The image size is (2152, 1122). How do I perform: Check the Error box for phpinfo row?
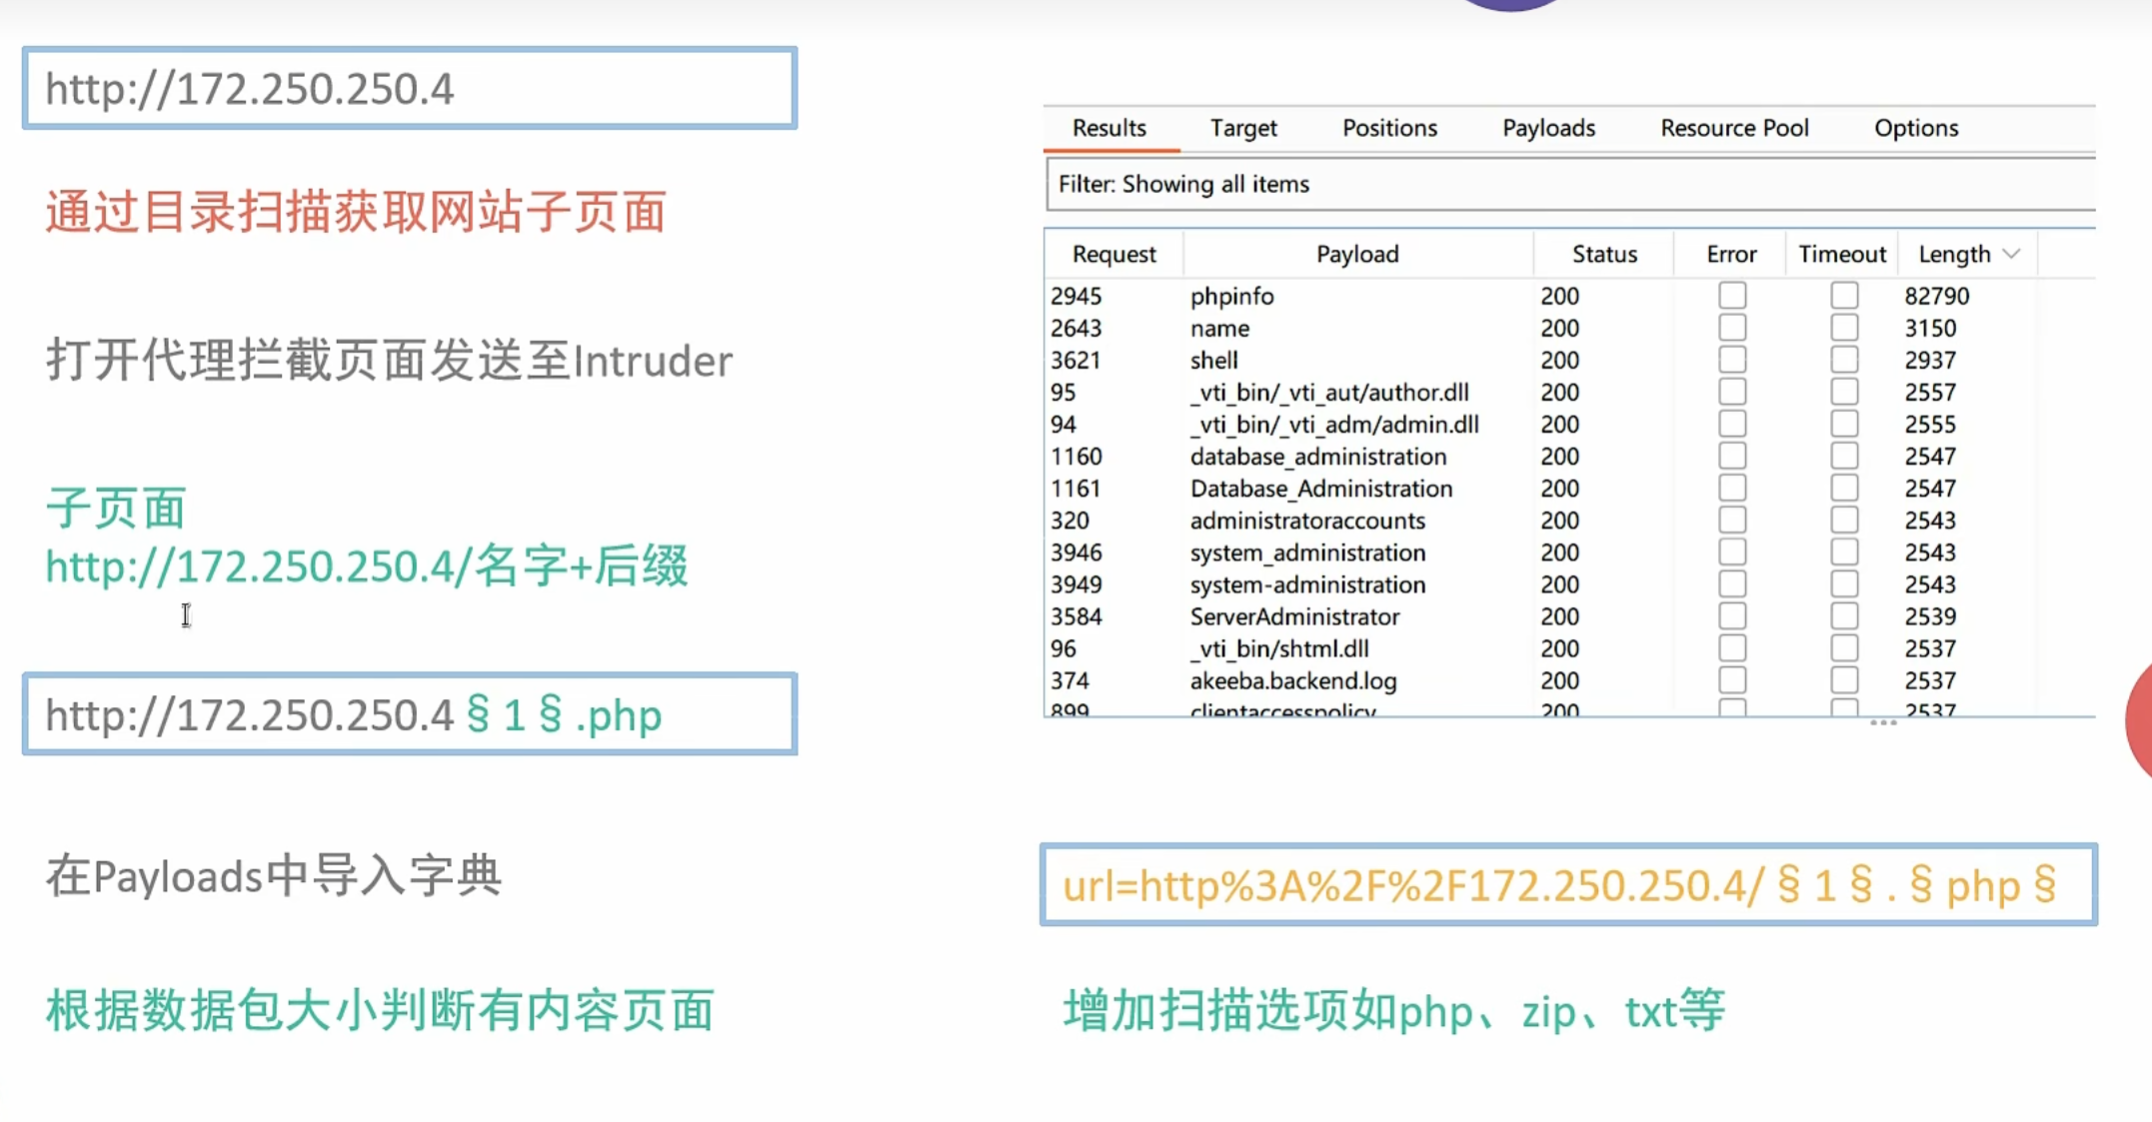1732,296
